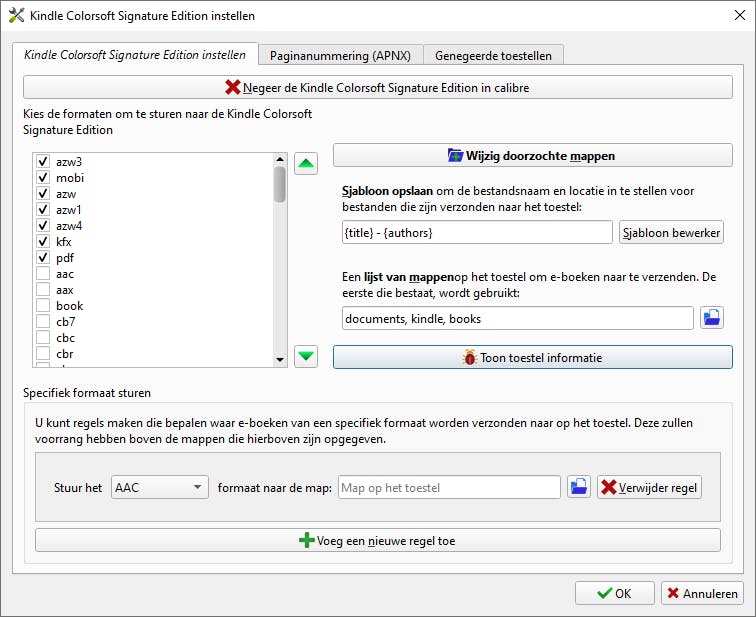Select the Kindle Colorsoft Signature Edition instellen tab

click(135, 54)
